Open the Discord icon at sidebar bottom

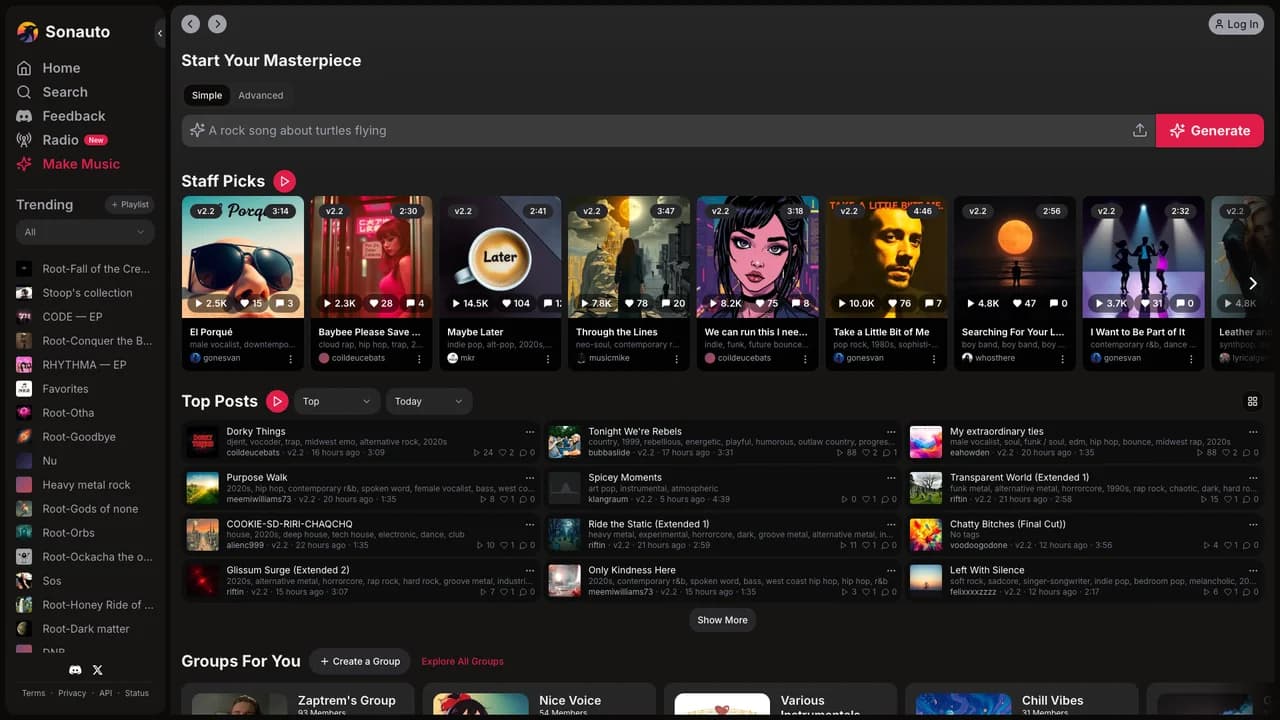pyautogui.click(x=75, y=670)
